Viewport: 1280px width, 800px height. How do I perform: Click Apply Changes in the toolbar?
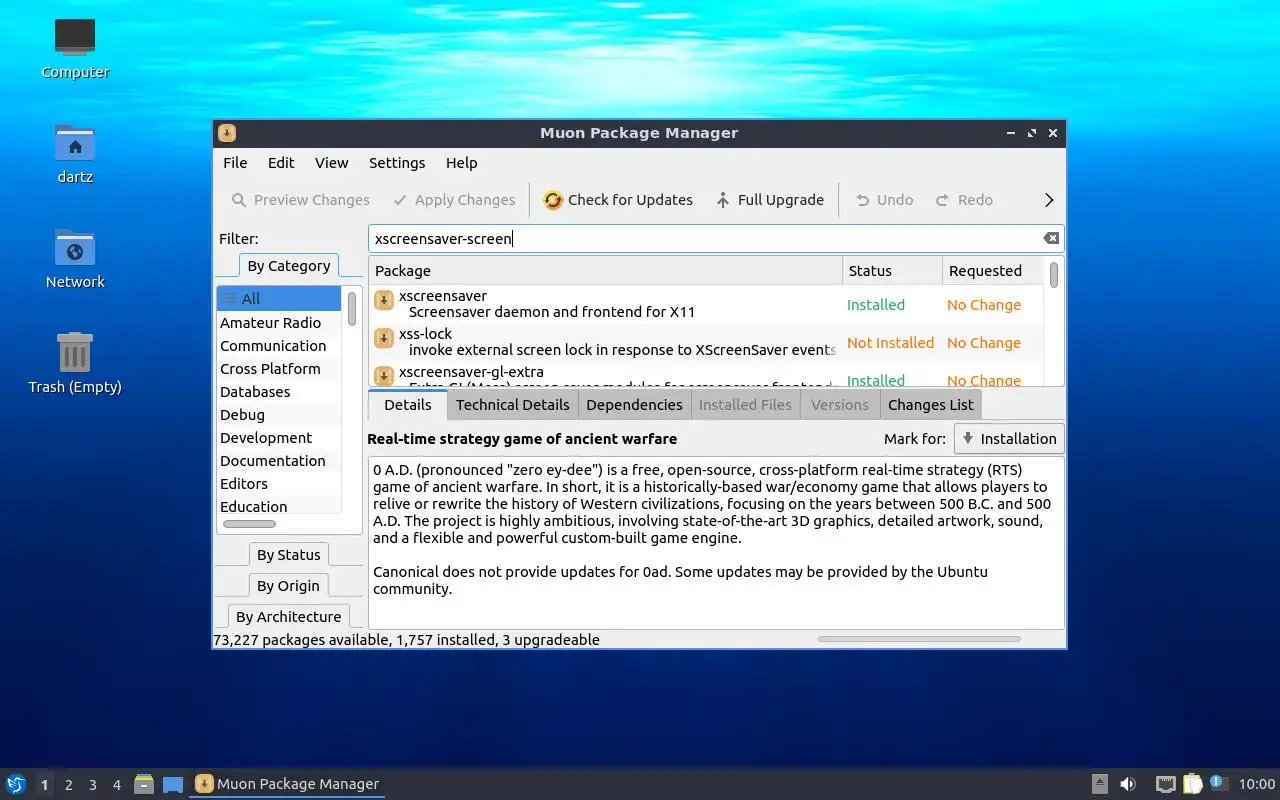click(x=454, y=200)
